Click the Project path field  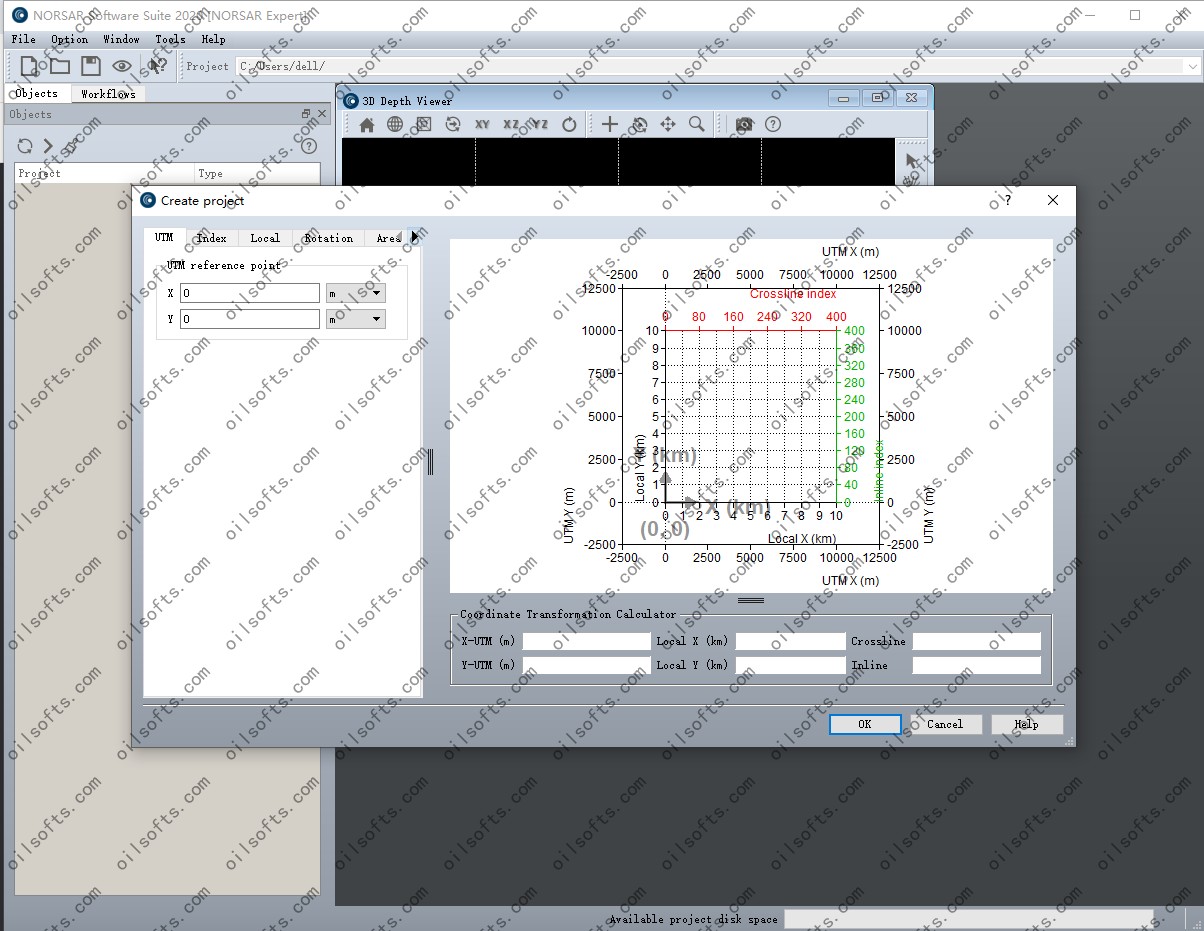coord(708,66)
